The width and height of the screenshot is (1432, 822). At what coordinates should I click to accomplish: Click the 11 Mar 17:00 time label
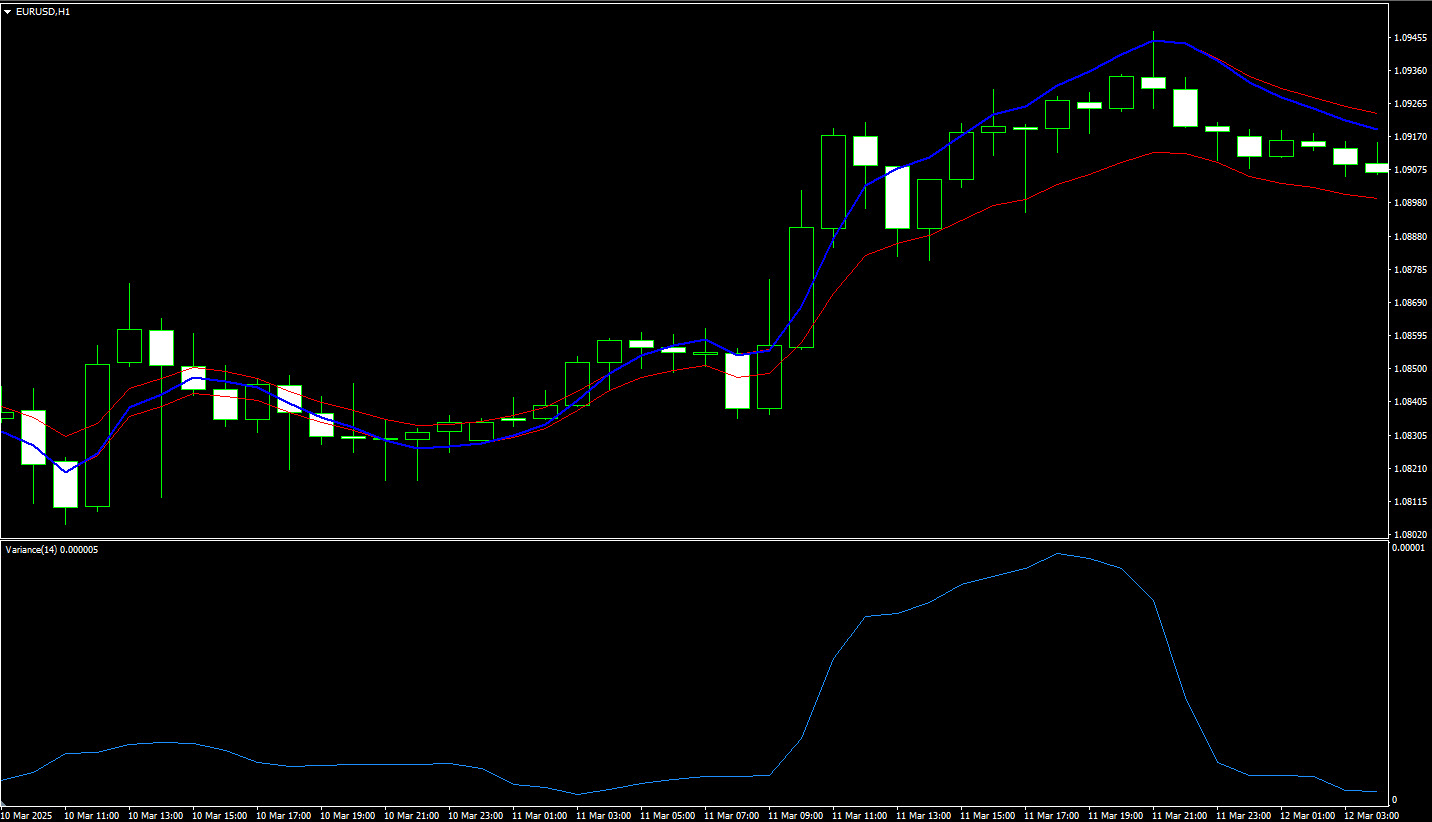pyautogui.click(x=1052, y=816)
